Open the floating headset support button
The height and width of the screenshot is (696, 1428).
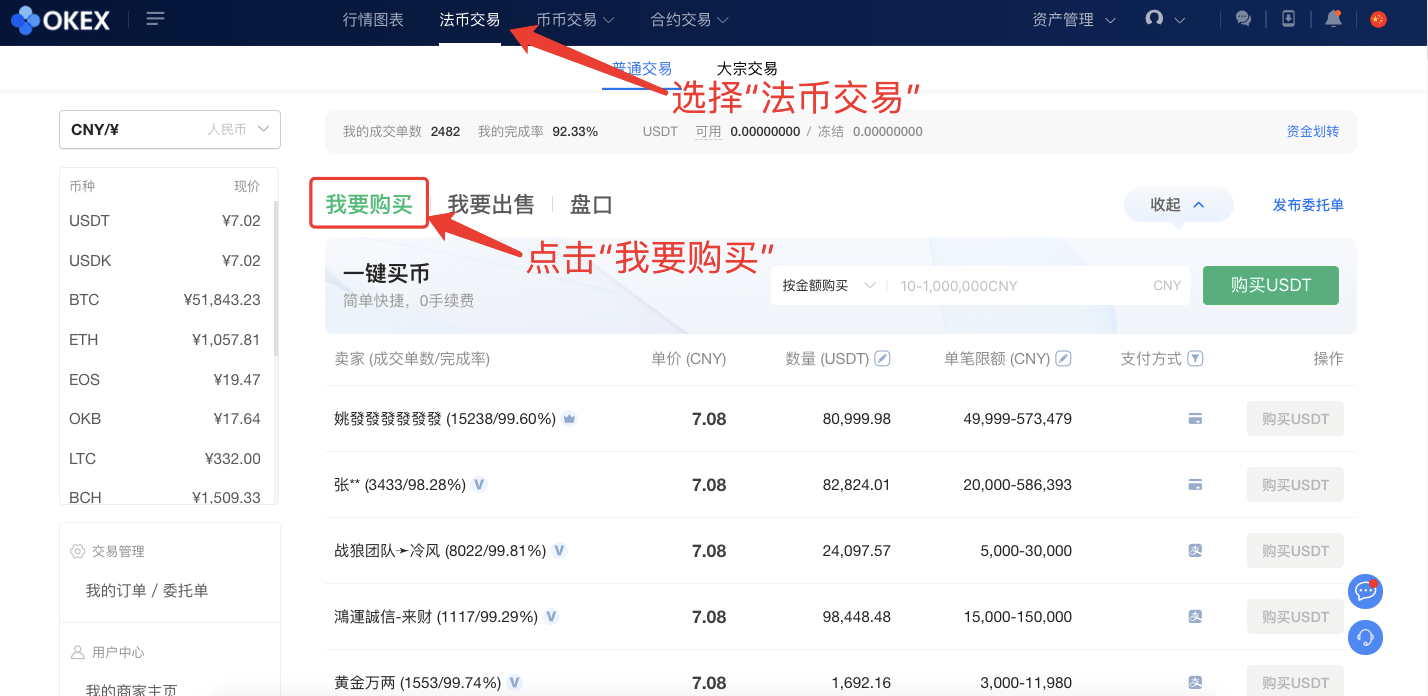[1365, 638]
